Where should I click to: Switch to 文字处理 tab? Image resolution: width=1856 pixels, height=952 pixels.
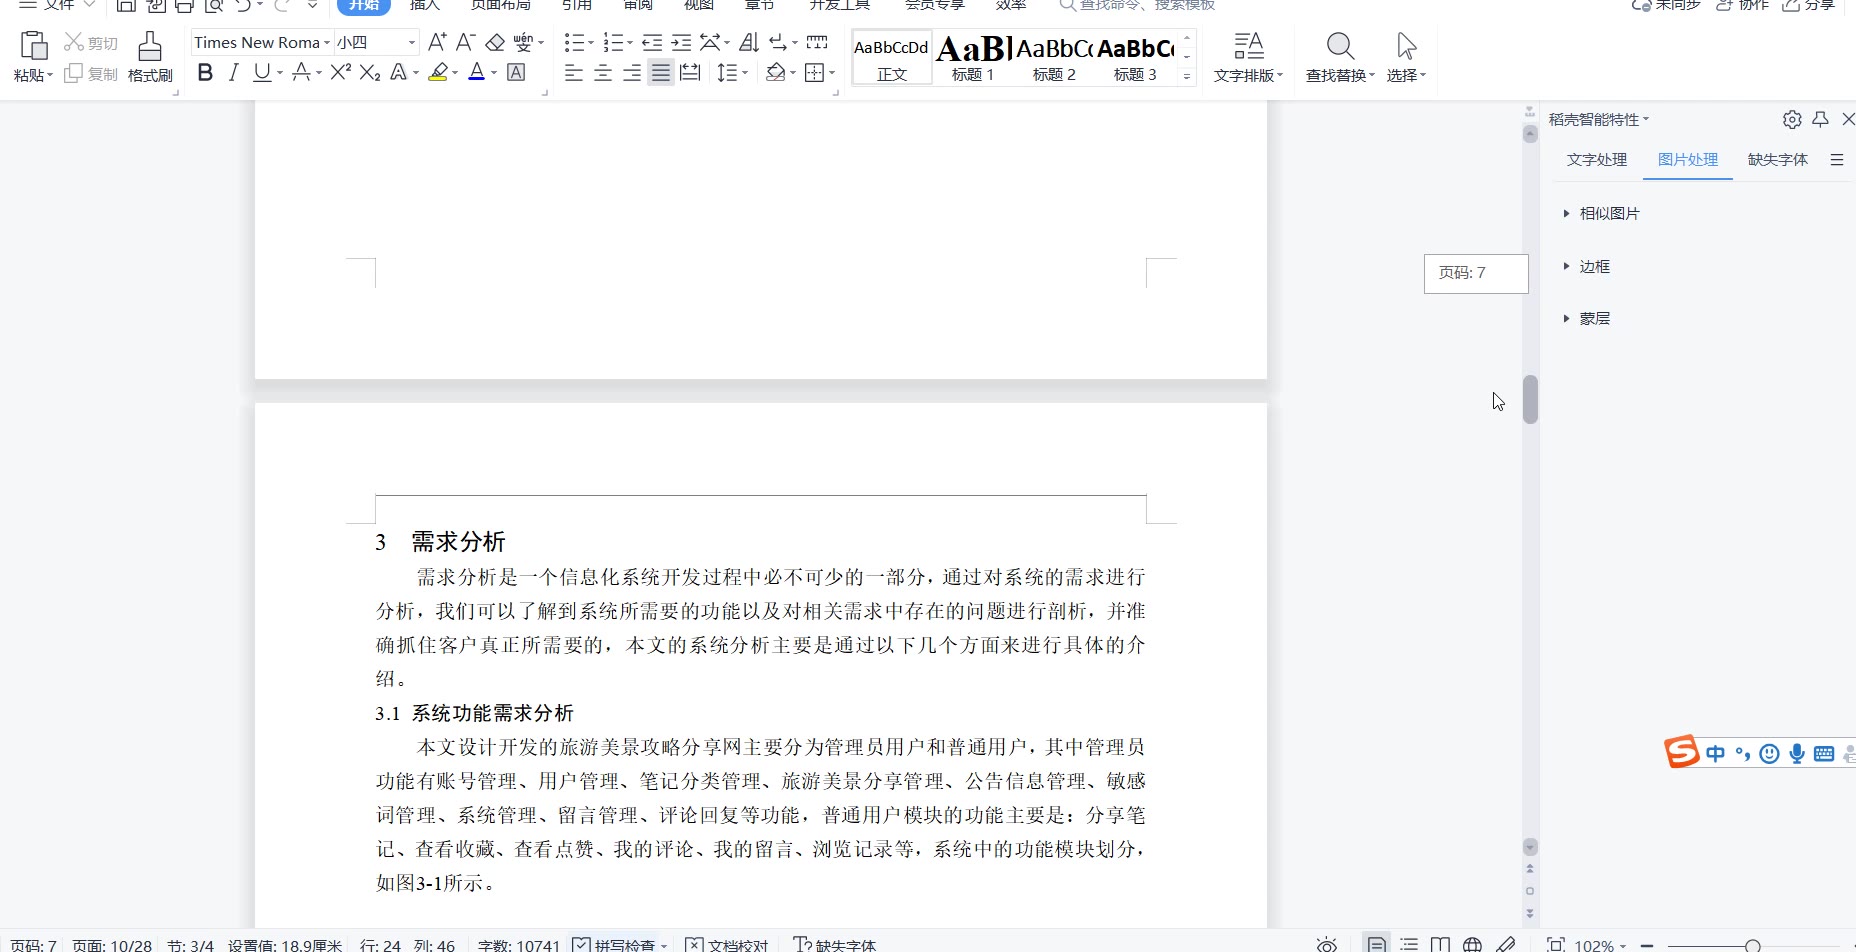click(x=1597, y=160)
